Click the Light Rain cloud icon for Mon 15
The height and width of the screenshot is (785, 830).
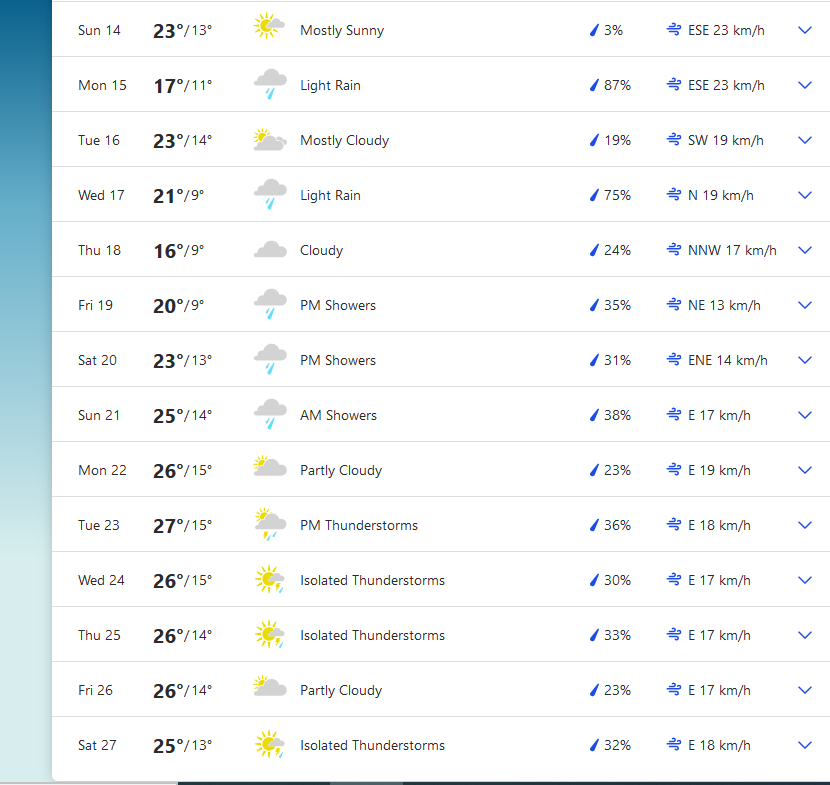click(x=269, y=83)
